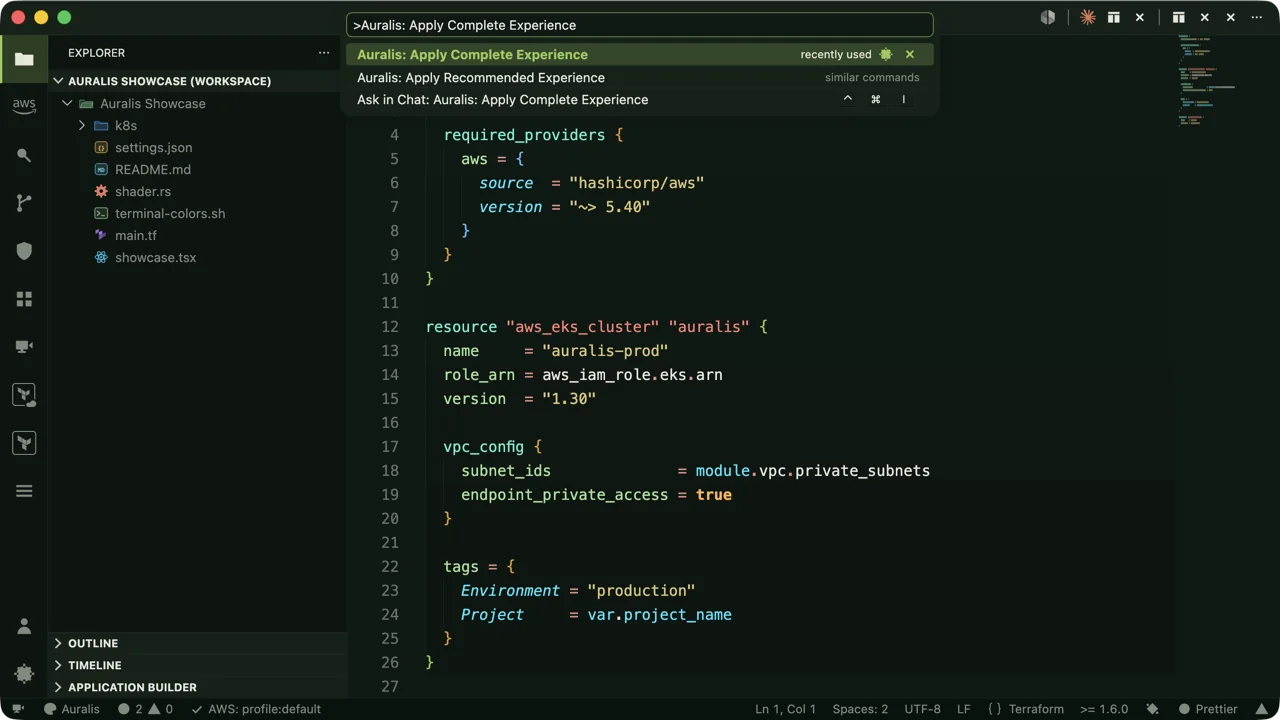The height and width of the screenshot is (720, 1280).
Task: Open the upper Terraform icon in activity bar
Action: pos(24,395)
